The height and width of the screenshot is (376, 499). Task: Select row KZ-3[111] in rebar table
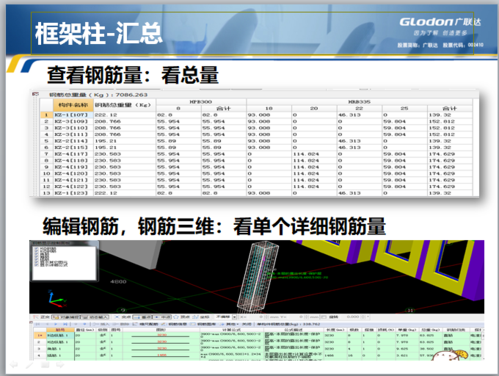[256, 134]
